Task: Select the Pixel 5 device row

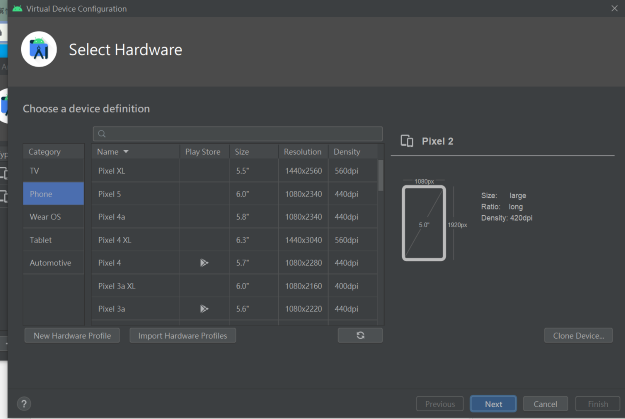Action: tap(234, 194)
